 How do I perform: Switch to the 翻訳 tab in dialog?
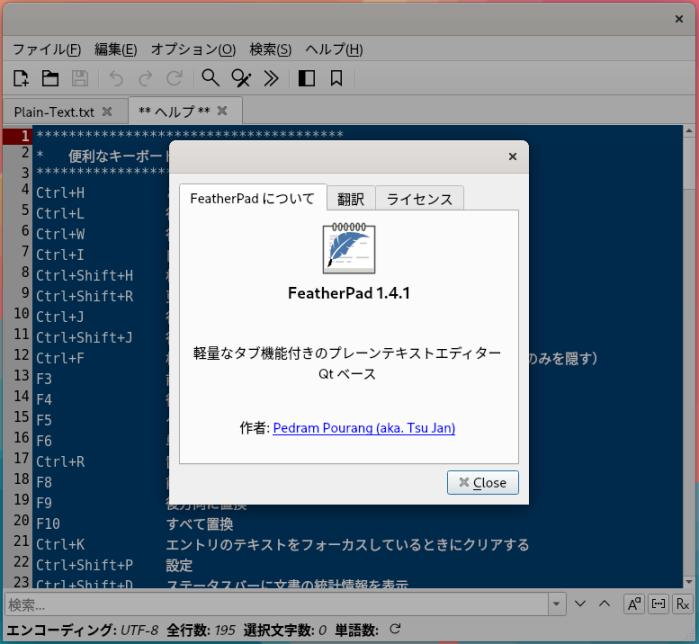click(351, 199)
